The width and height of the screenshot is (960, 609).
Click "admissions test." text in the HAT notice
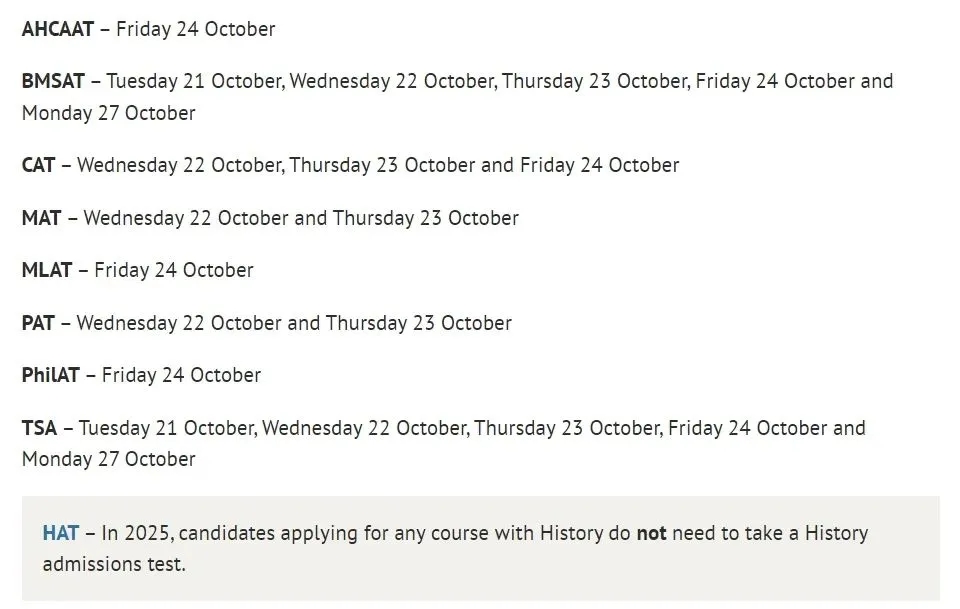click(x=114, y=564)
